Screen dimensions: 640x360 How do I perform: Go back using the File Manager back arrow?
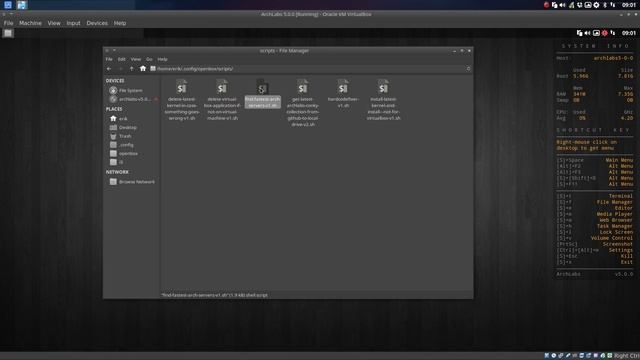(x=109, y=69)
